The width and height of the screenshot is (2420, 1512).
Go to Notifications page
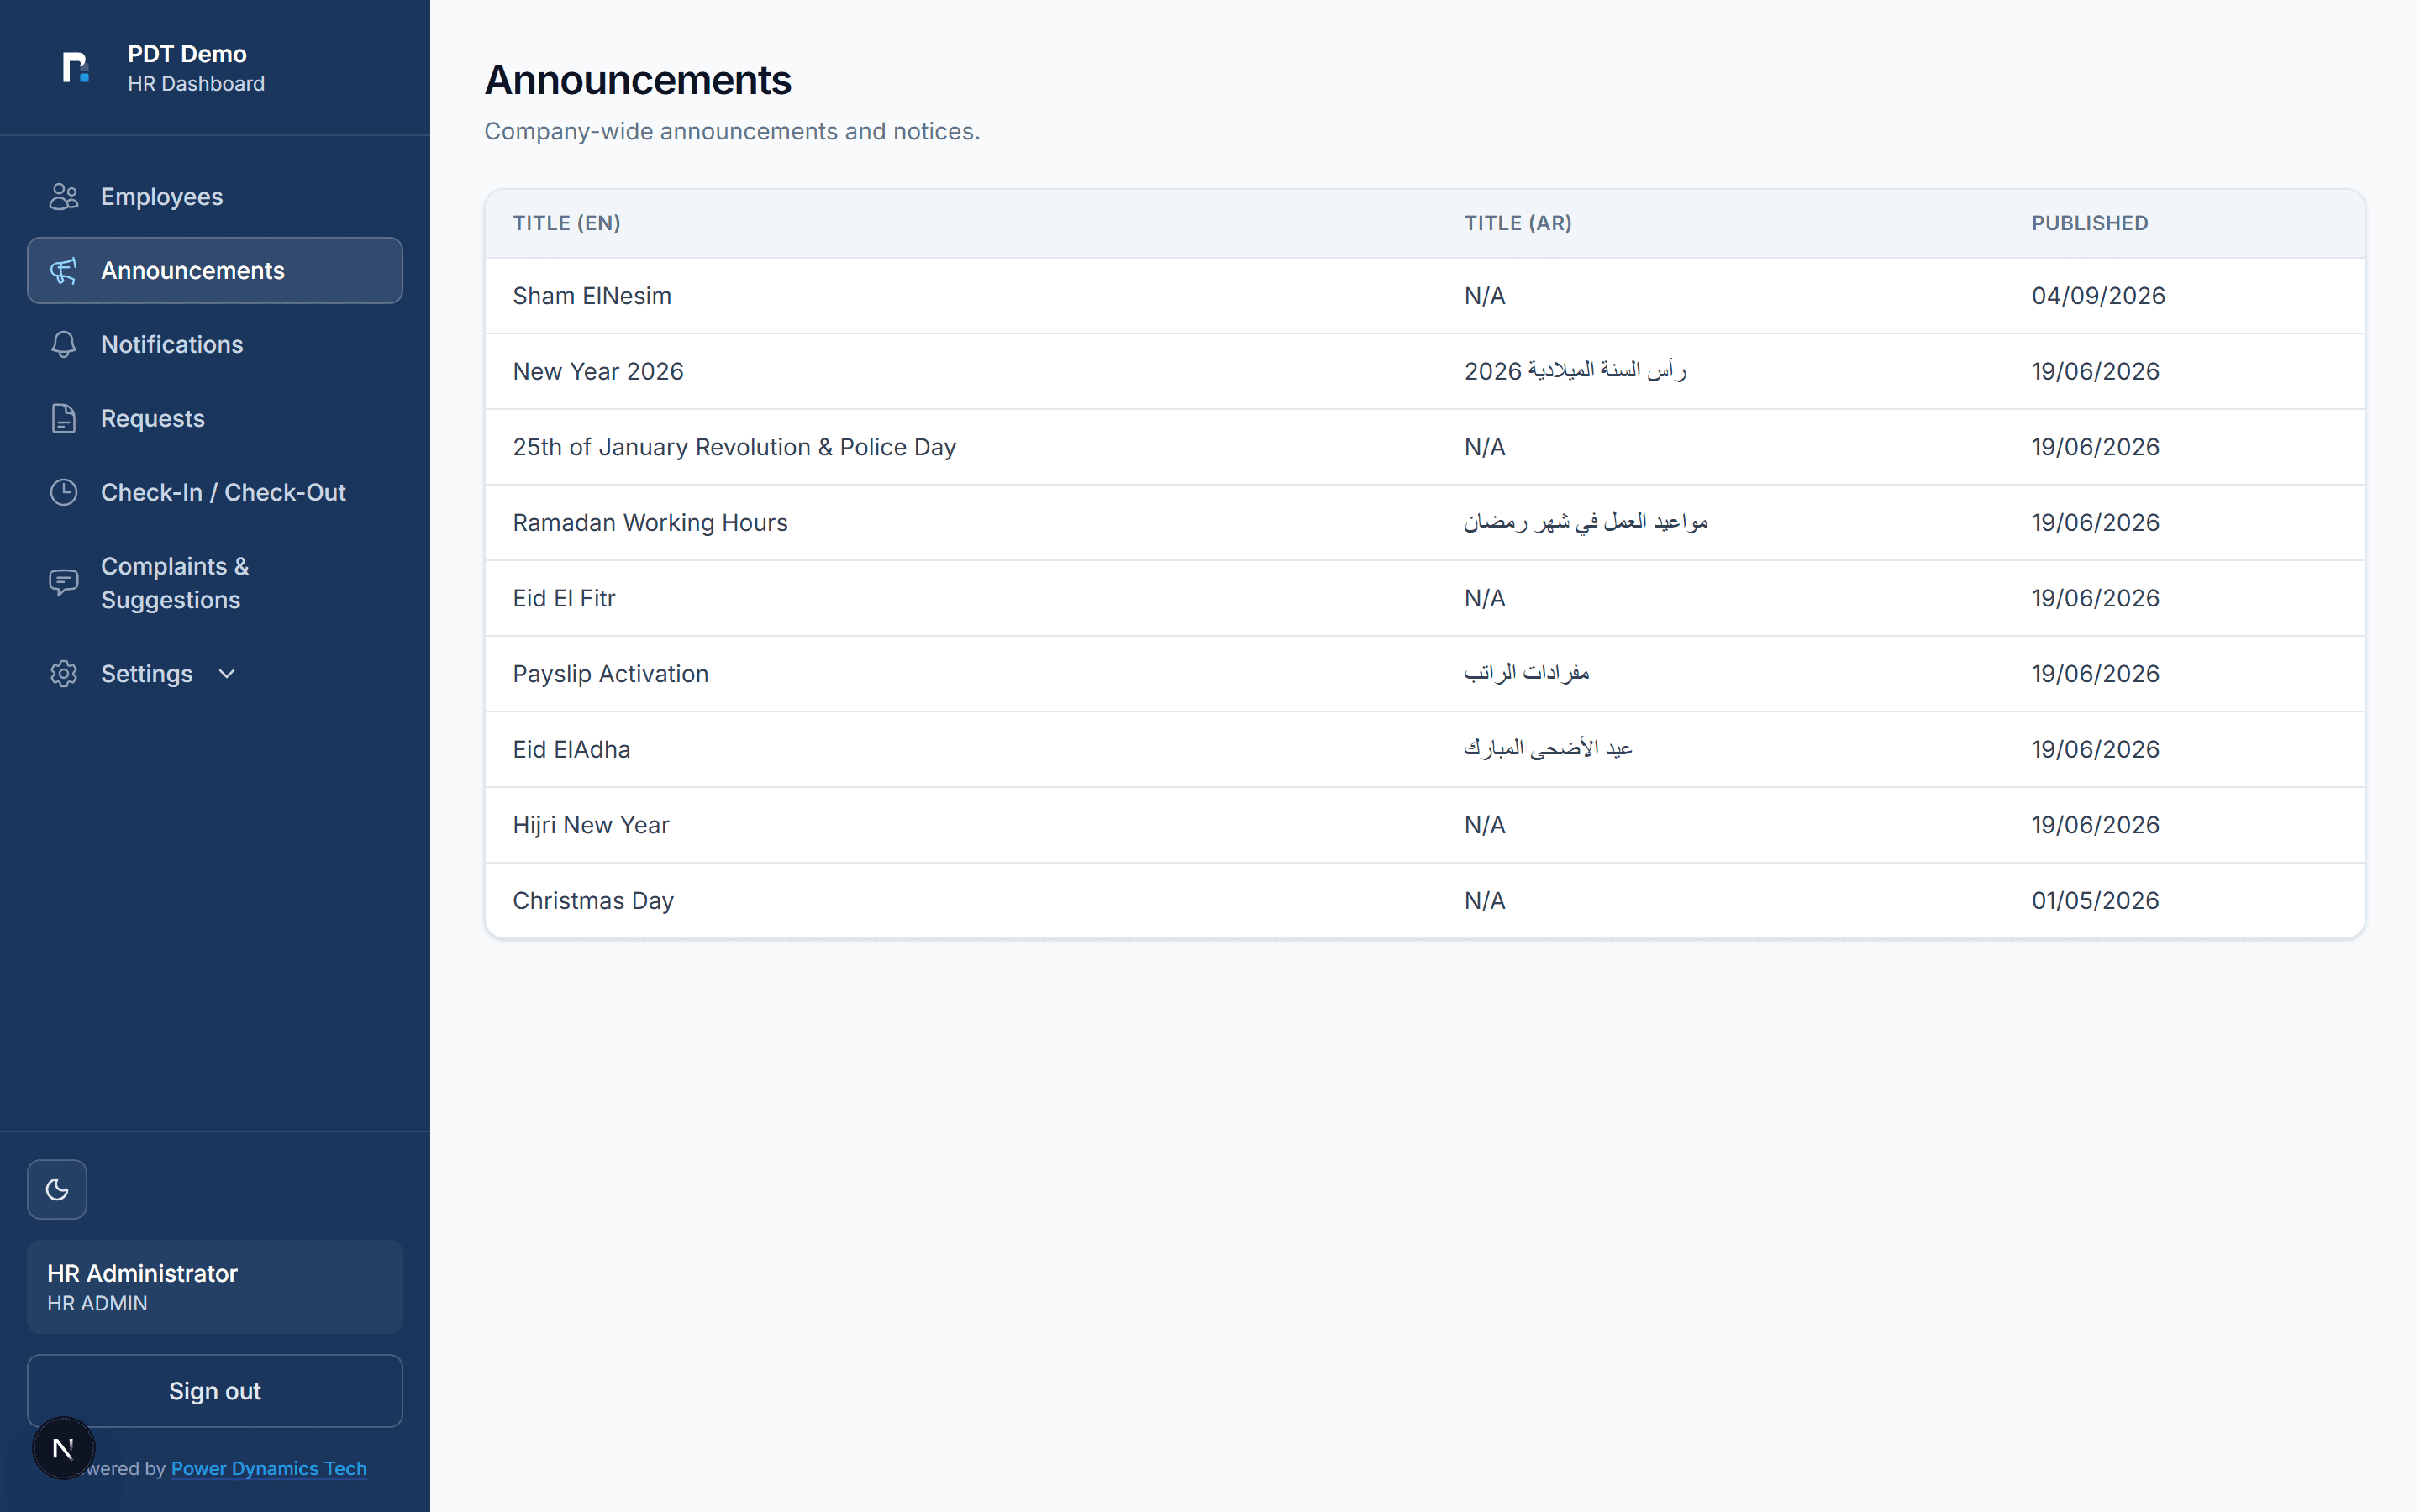pyautogui.click(x=215, y=345)
